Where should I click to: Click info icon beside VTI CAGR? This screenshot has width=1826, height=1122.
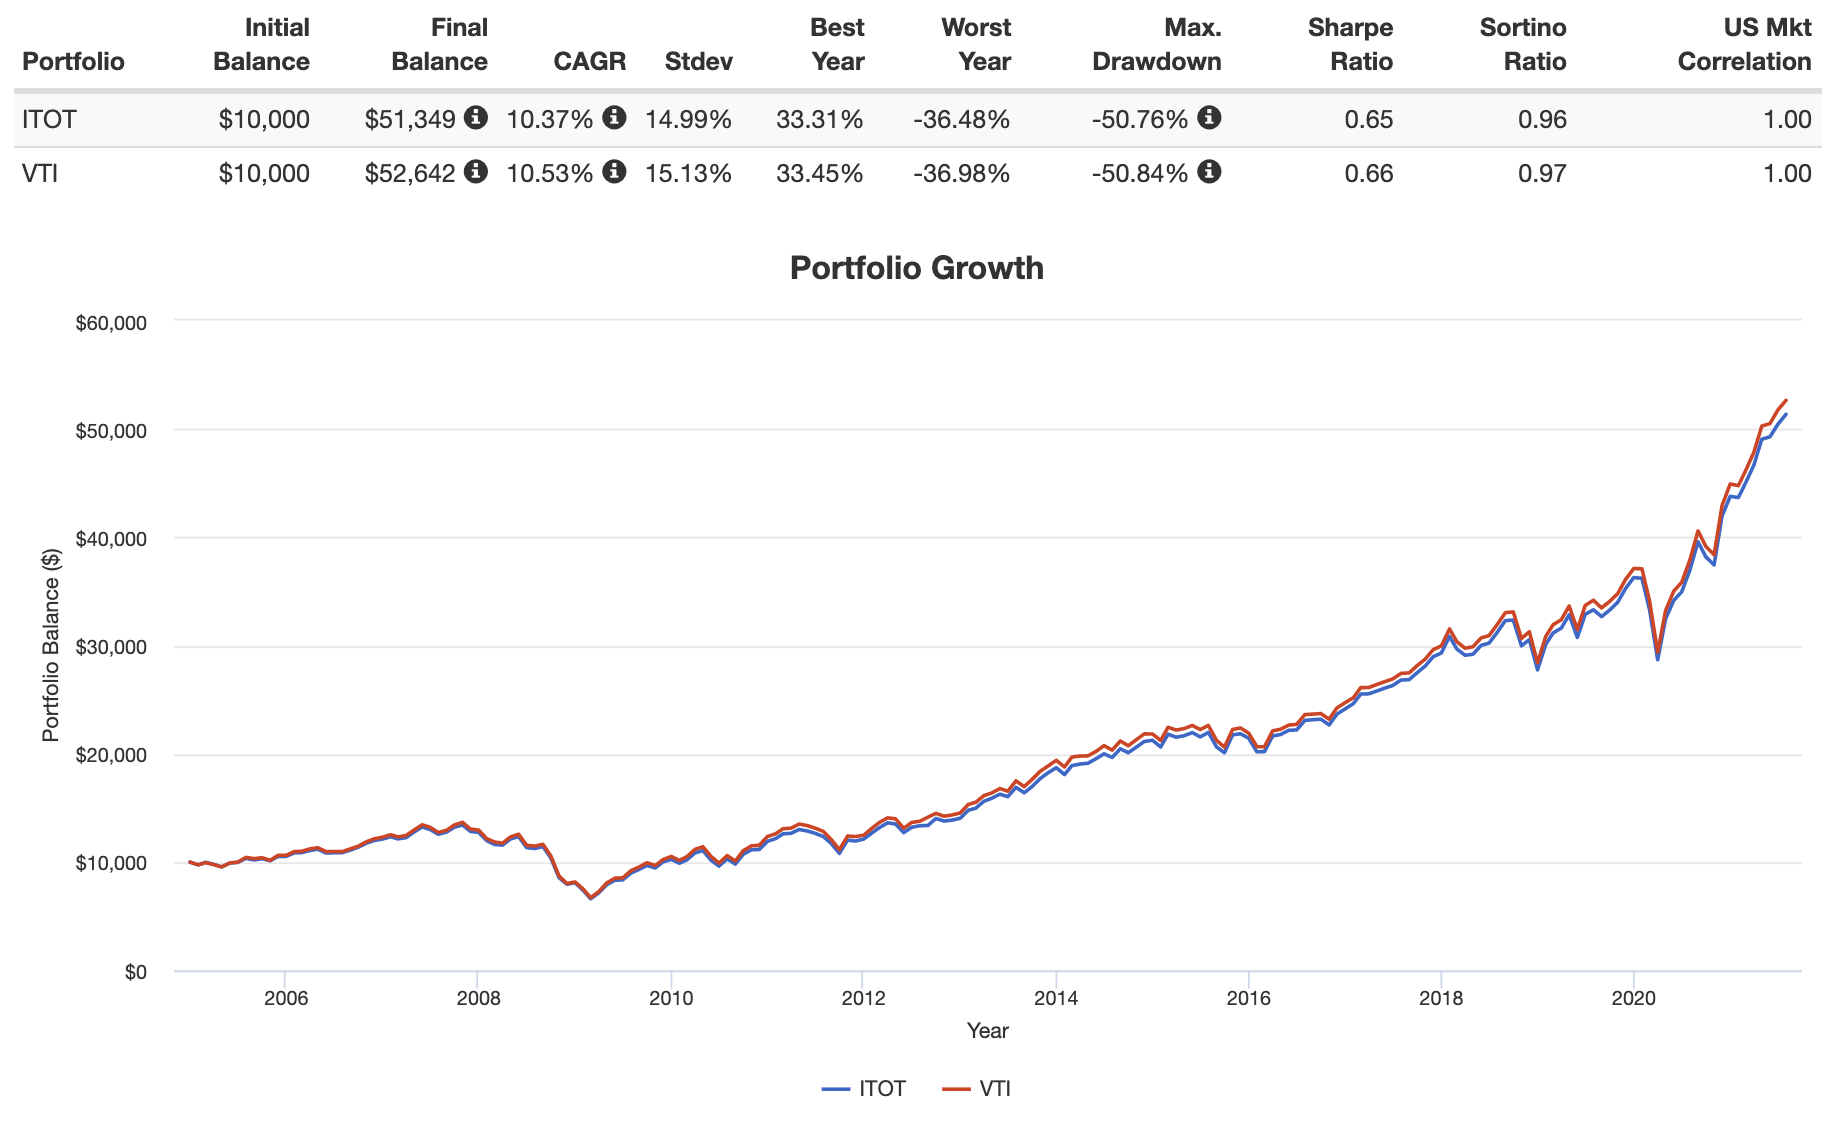[x=615, y=172]
